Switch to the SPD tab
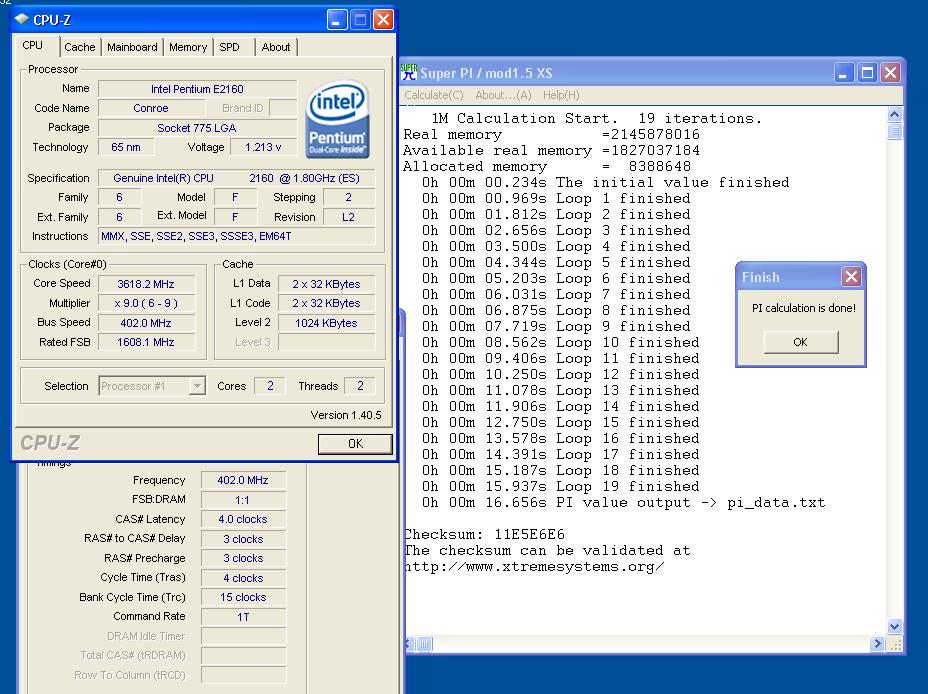Viewport: 928px width, 694px height. (230, 47)
